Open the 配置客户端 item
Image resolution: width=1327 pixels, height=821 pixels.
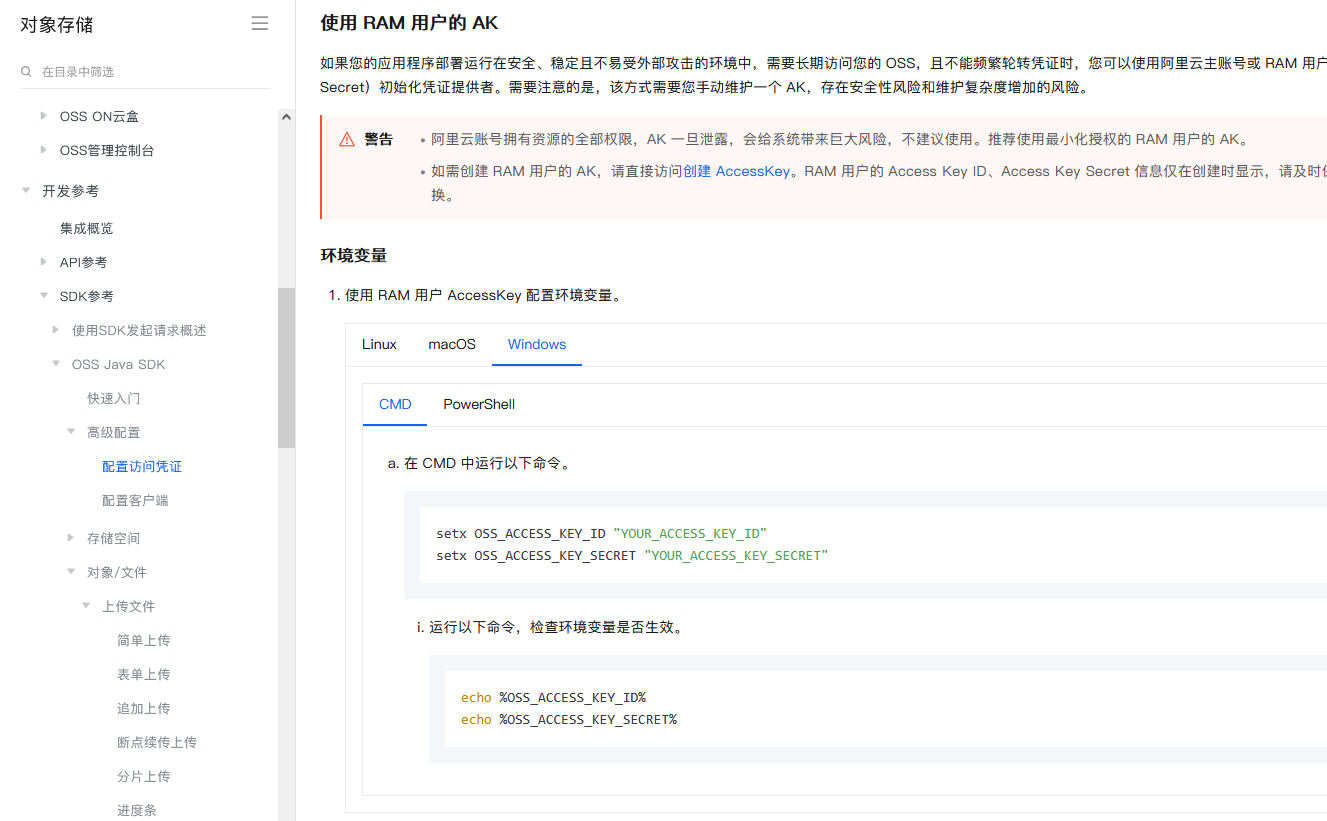tap(135, 500)
